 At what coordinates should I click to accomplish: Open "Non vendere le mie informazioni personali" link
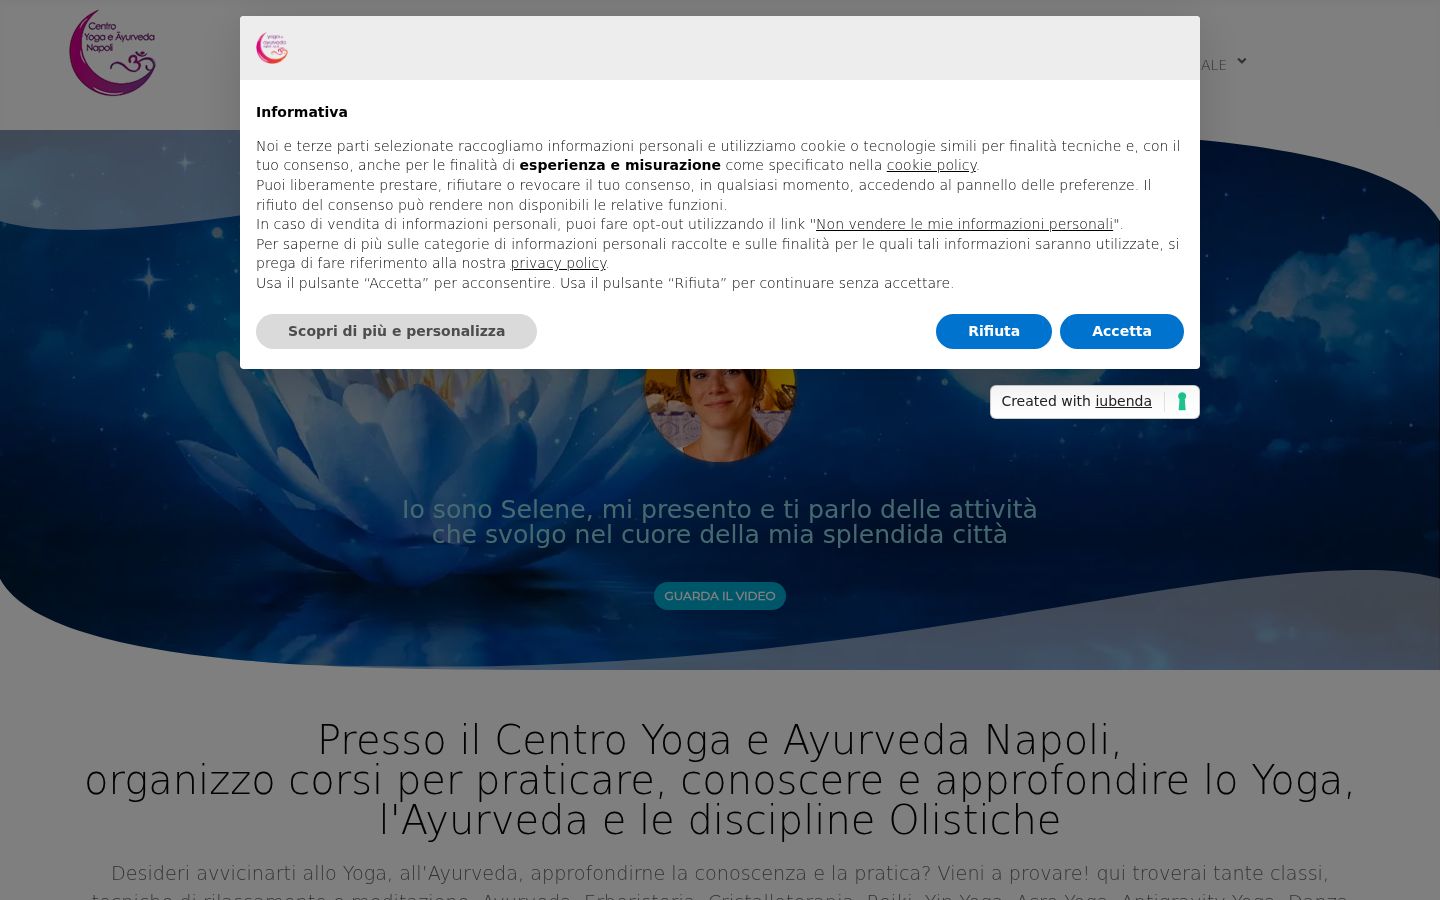965,224
